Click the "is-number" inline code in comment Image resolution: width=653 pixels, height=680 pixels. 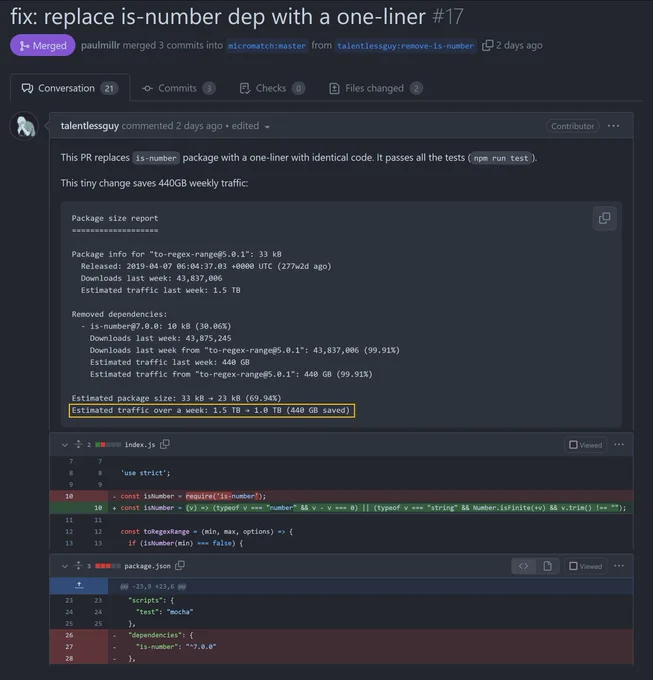click(x=156, y=158)
